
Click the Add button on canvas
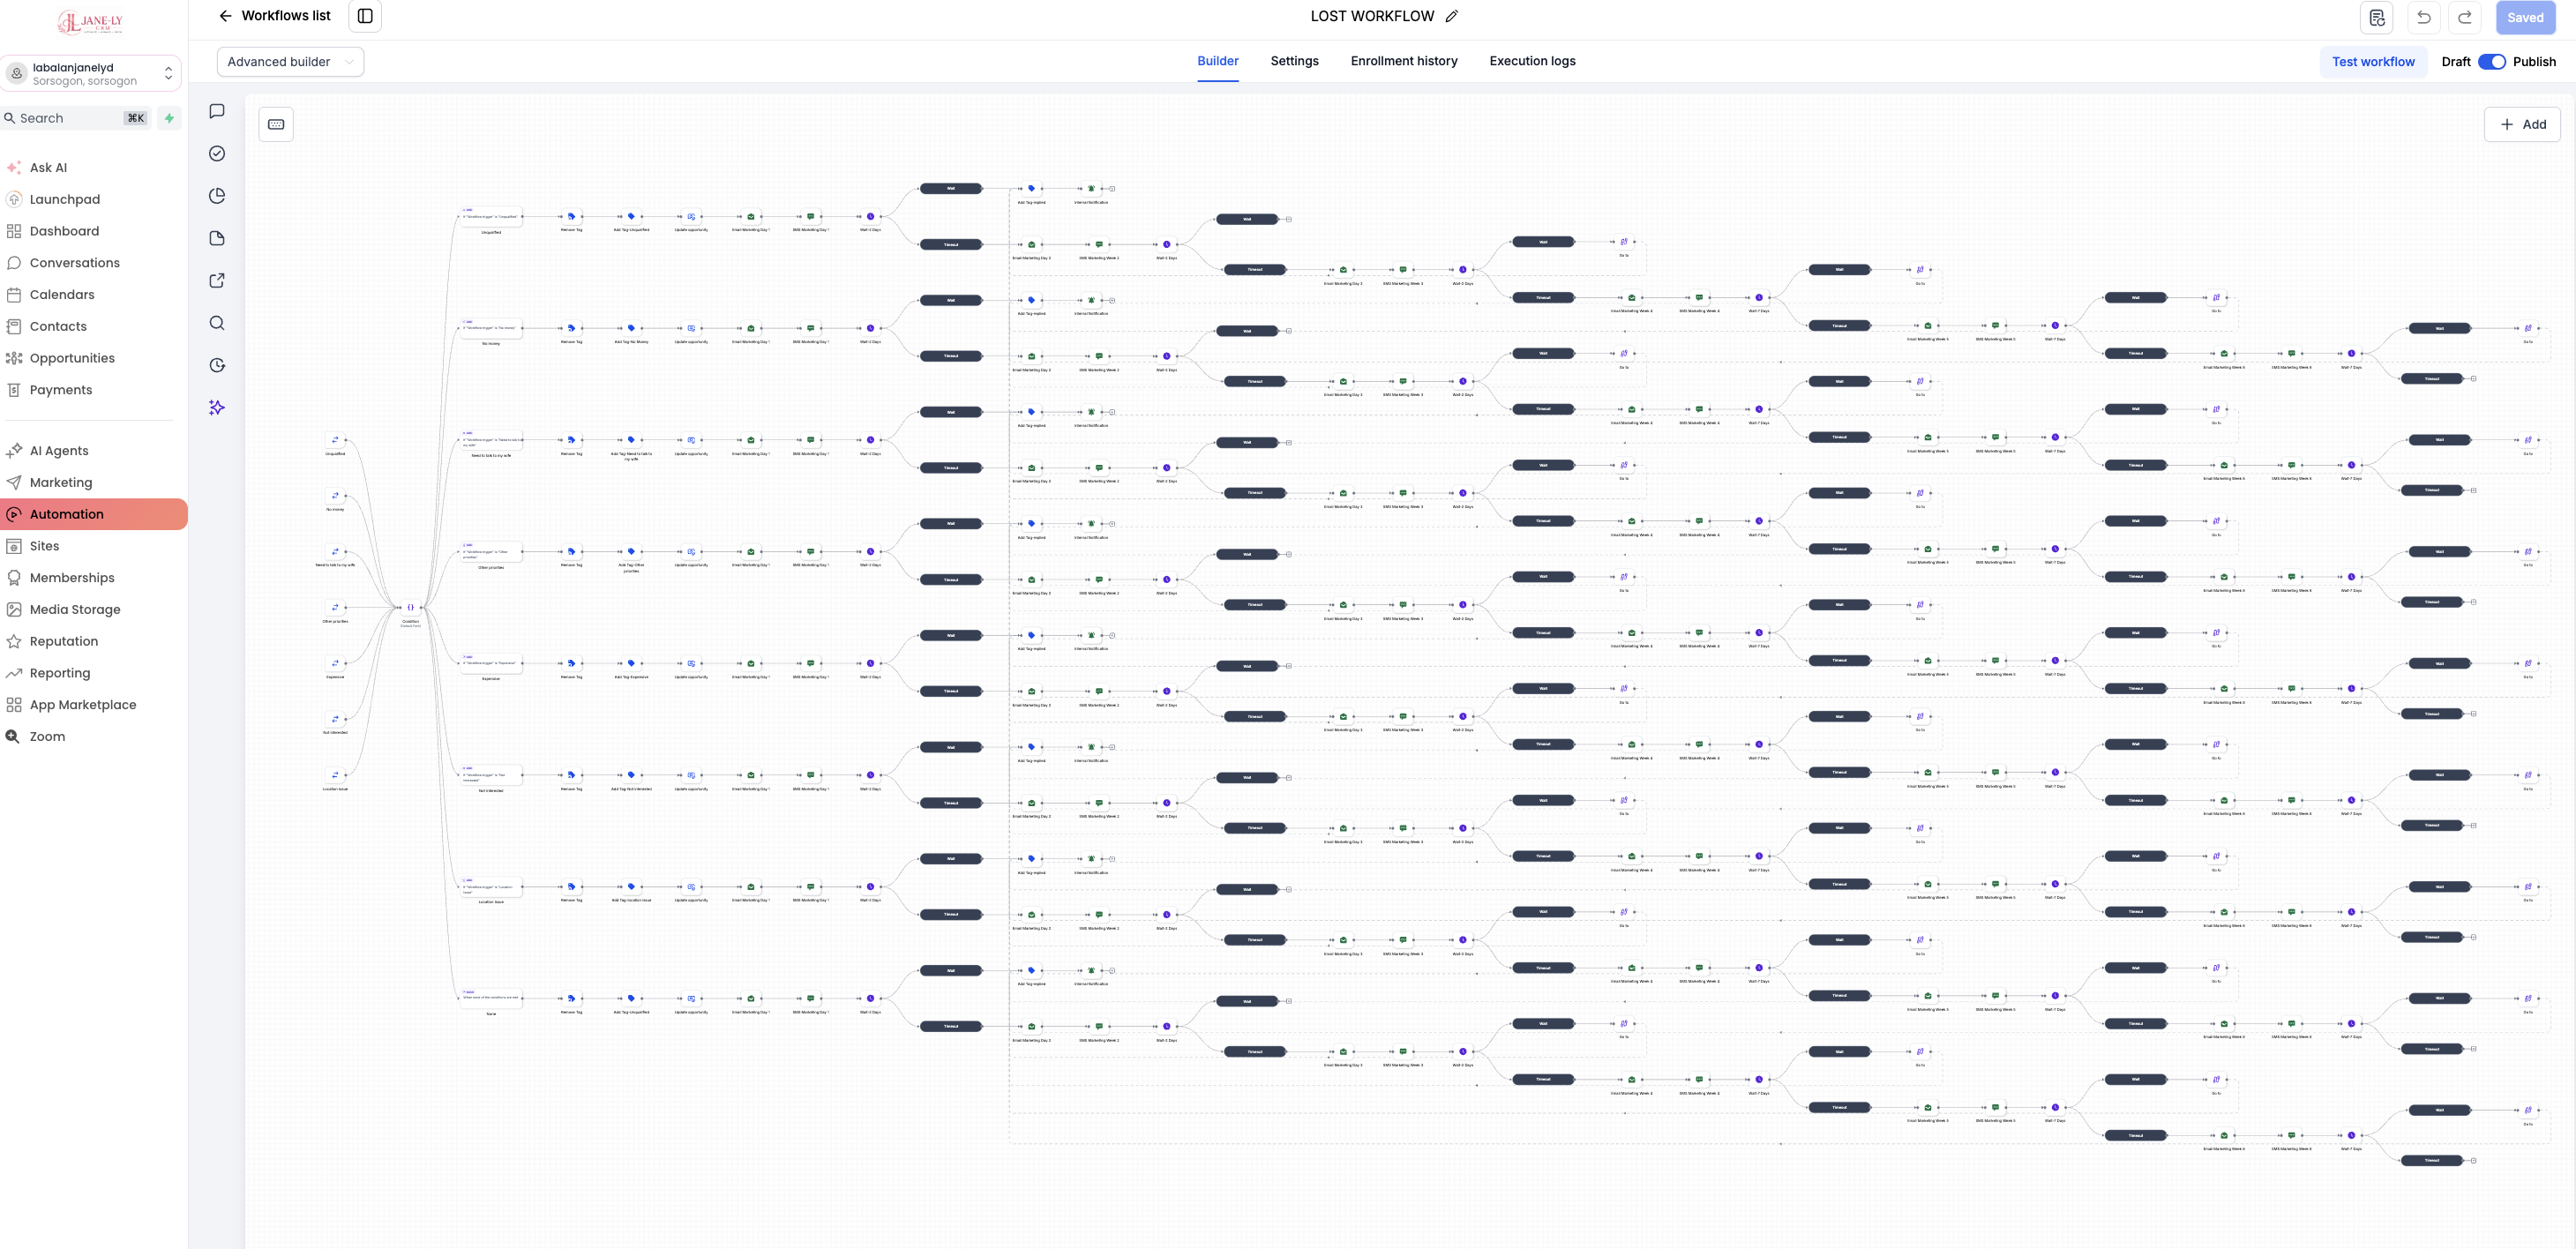click(x=2522, y=124)
